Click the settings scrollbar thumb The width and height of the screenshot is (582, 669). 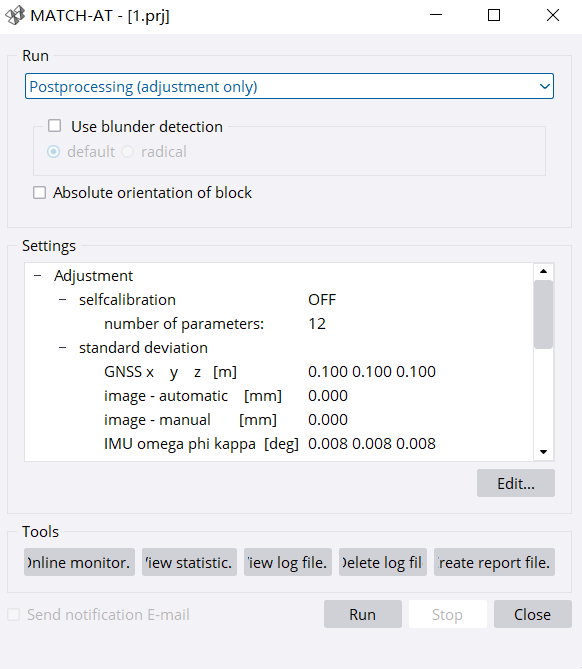pyautogui.click(x=544, y=314)
